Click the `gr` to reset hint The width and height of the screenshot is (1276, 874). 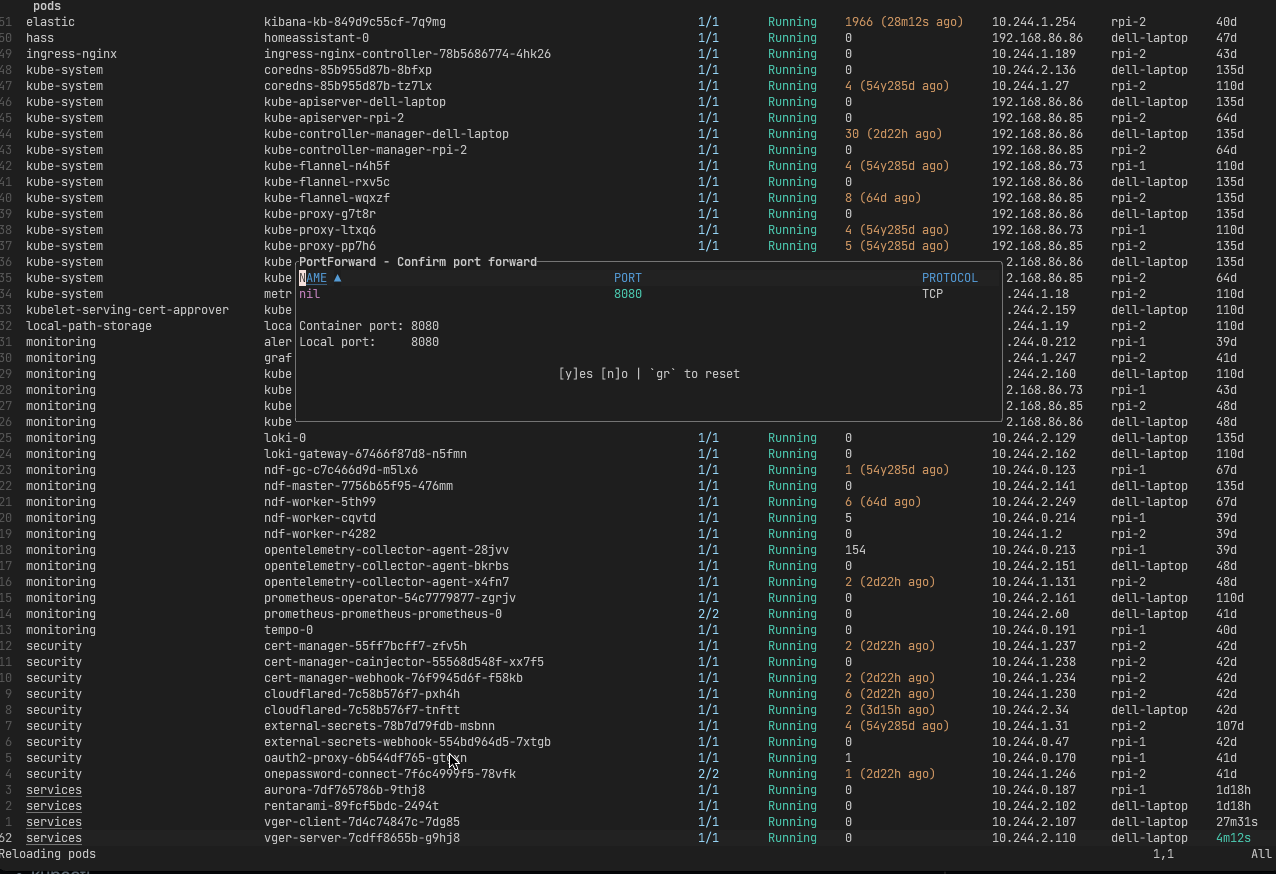[696, 374]
